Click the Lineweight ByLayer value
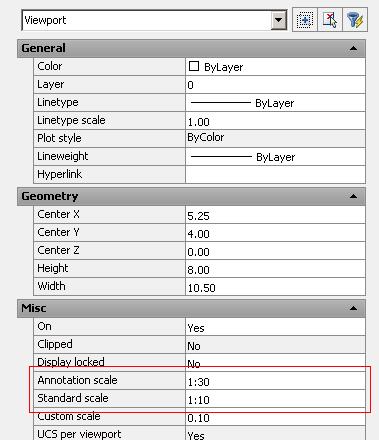Screen dimensions: 379x440 [x=275, y=157]
